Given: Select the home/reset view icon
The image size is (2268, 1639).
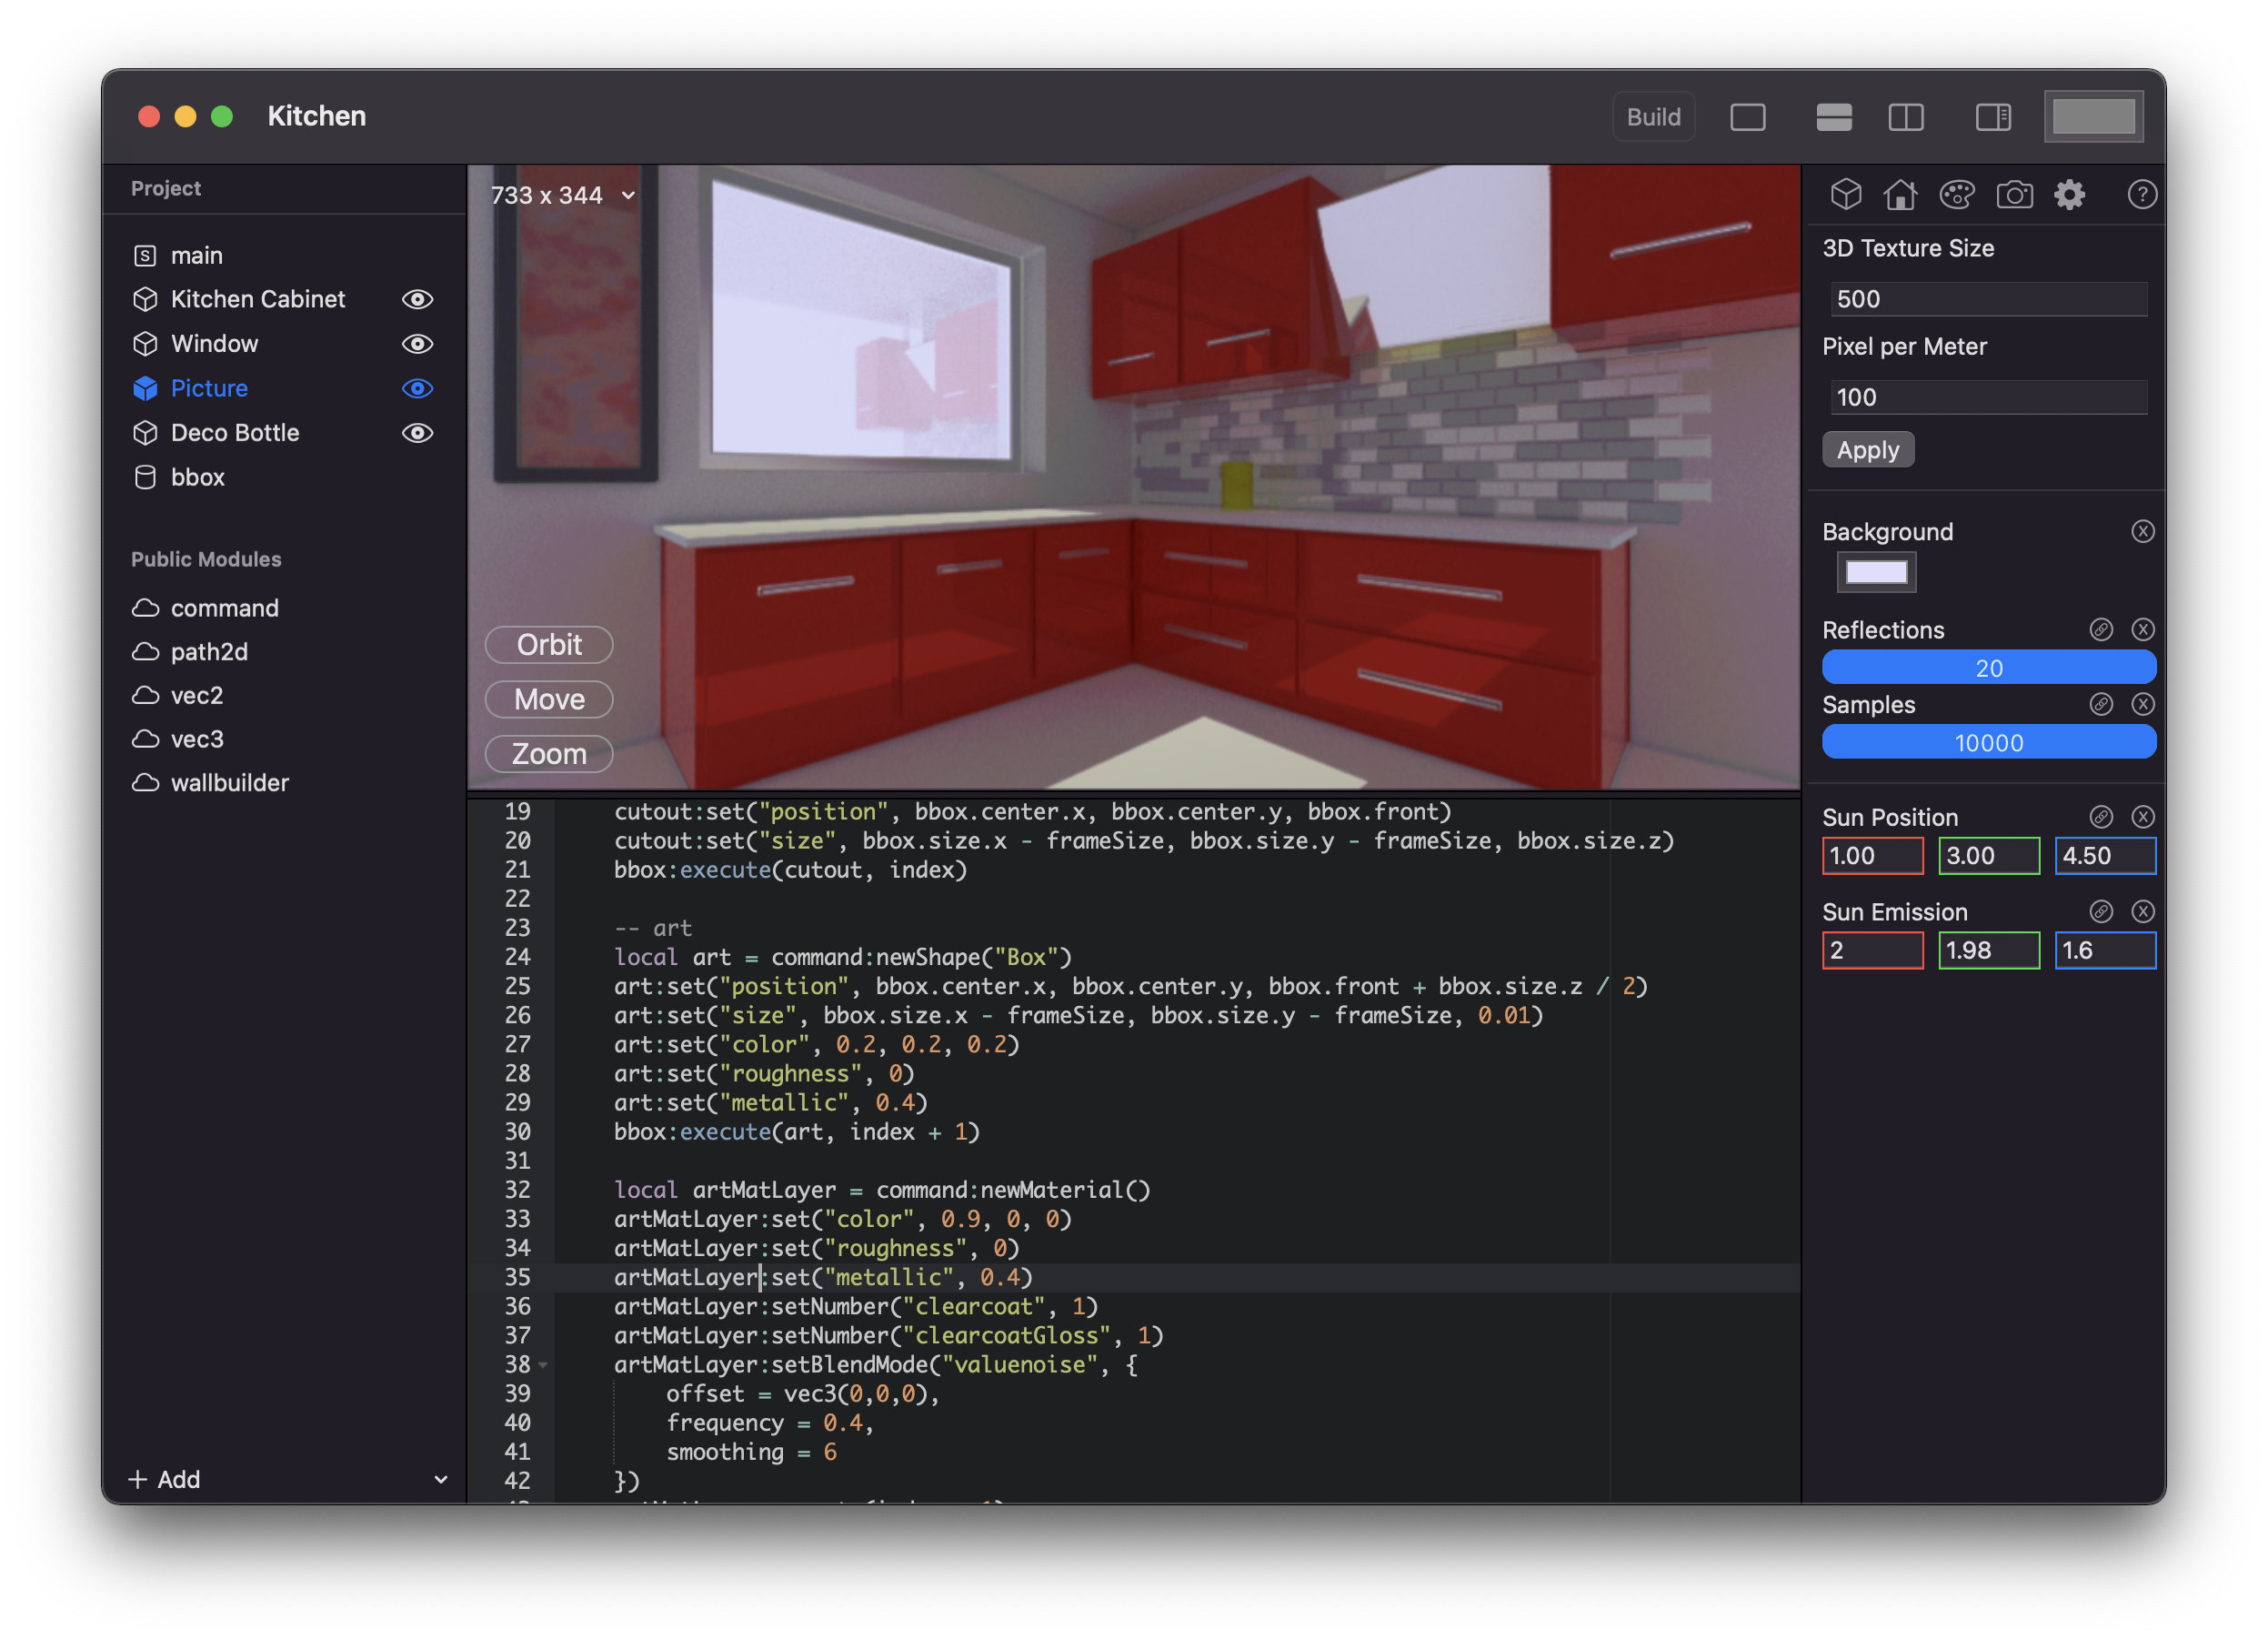Looking at the screenshot, I should pos(1898,194).
